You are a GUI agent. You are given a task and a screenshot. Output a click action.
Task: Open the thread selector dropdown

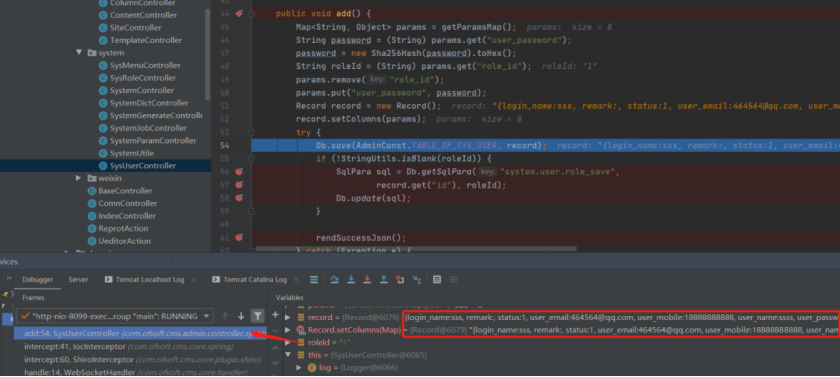tap(115, 316)
